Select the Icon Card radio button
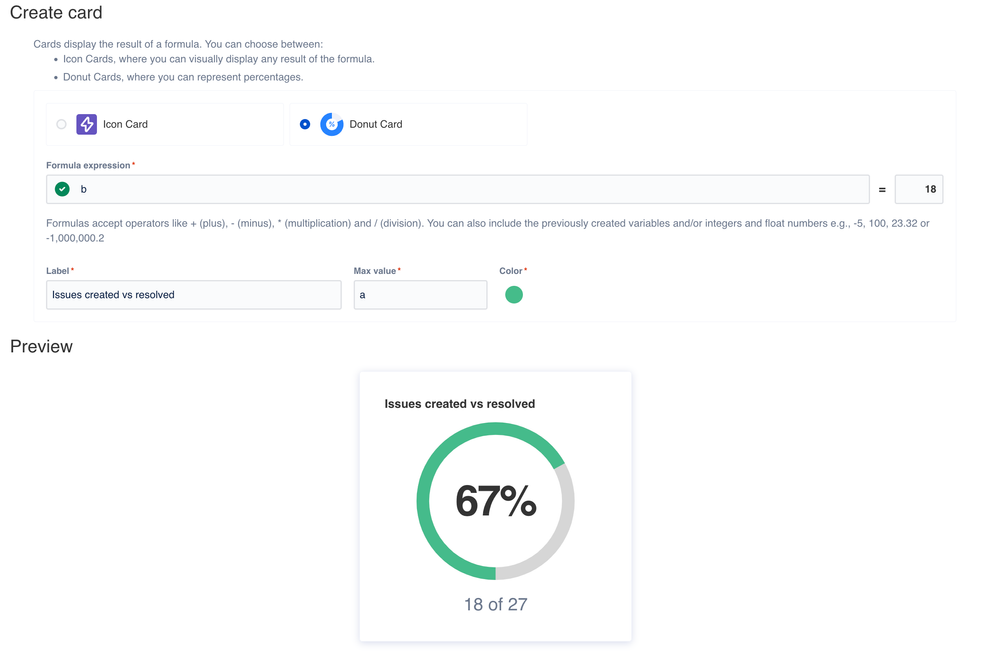Viewport: 999px width, 653px height. click(61, 124)
